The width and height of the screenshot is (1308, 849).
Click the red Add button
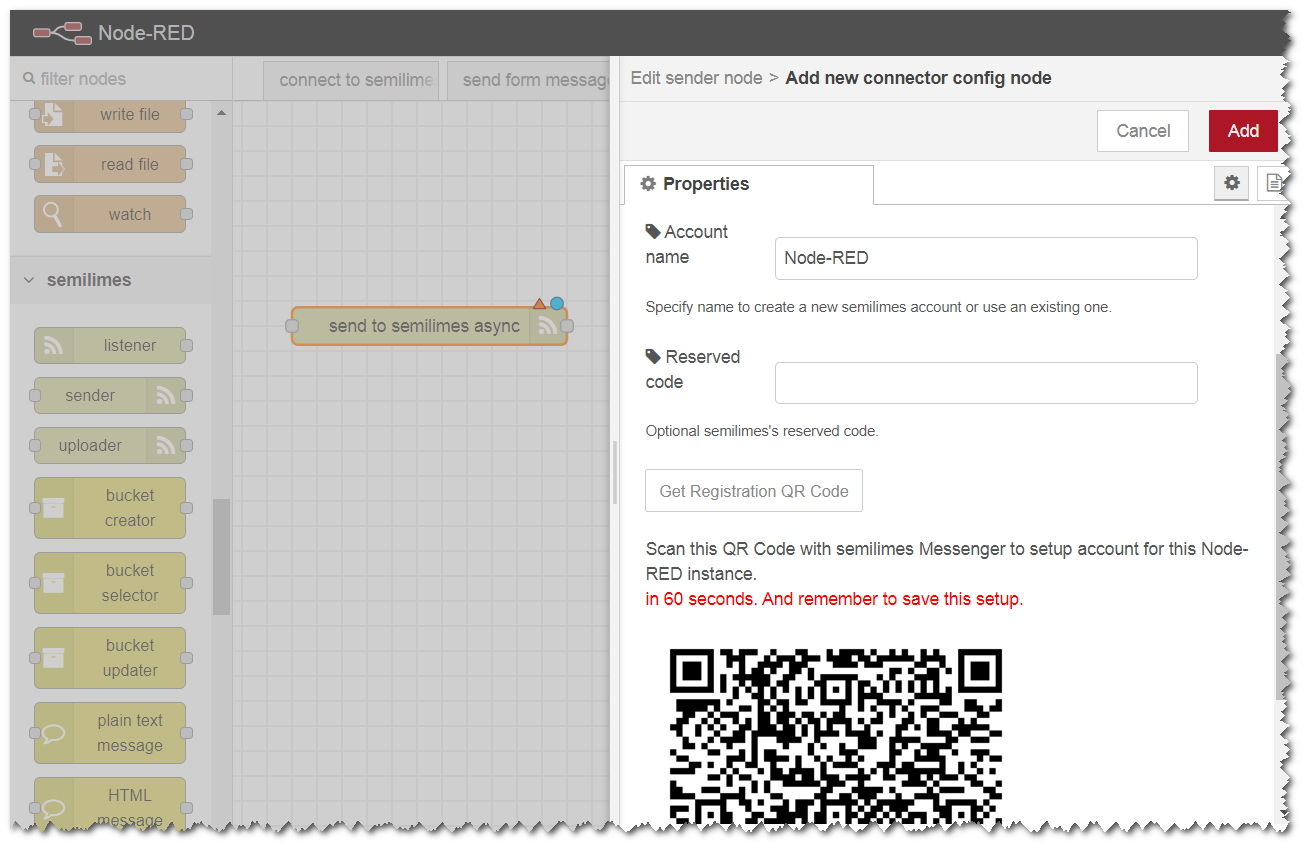coord(1243,131)
